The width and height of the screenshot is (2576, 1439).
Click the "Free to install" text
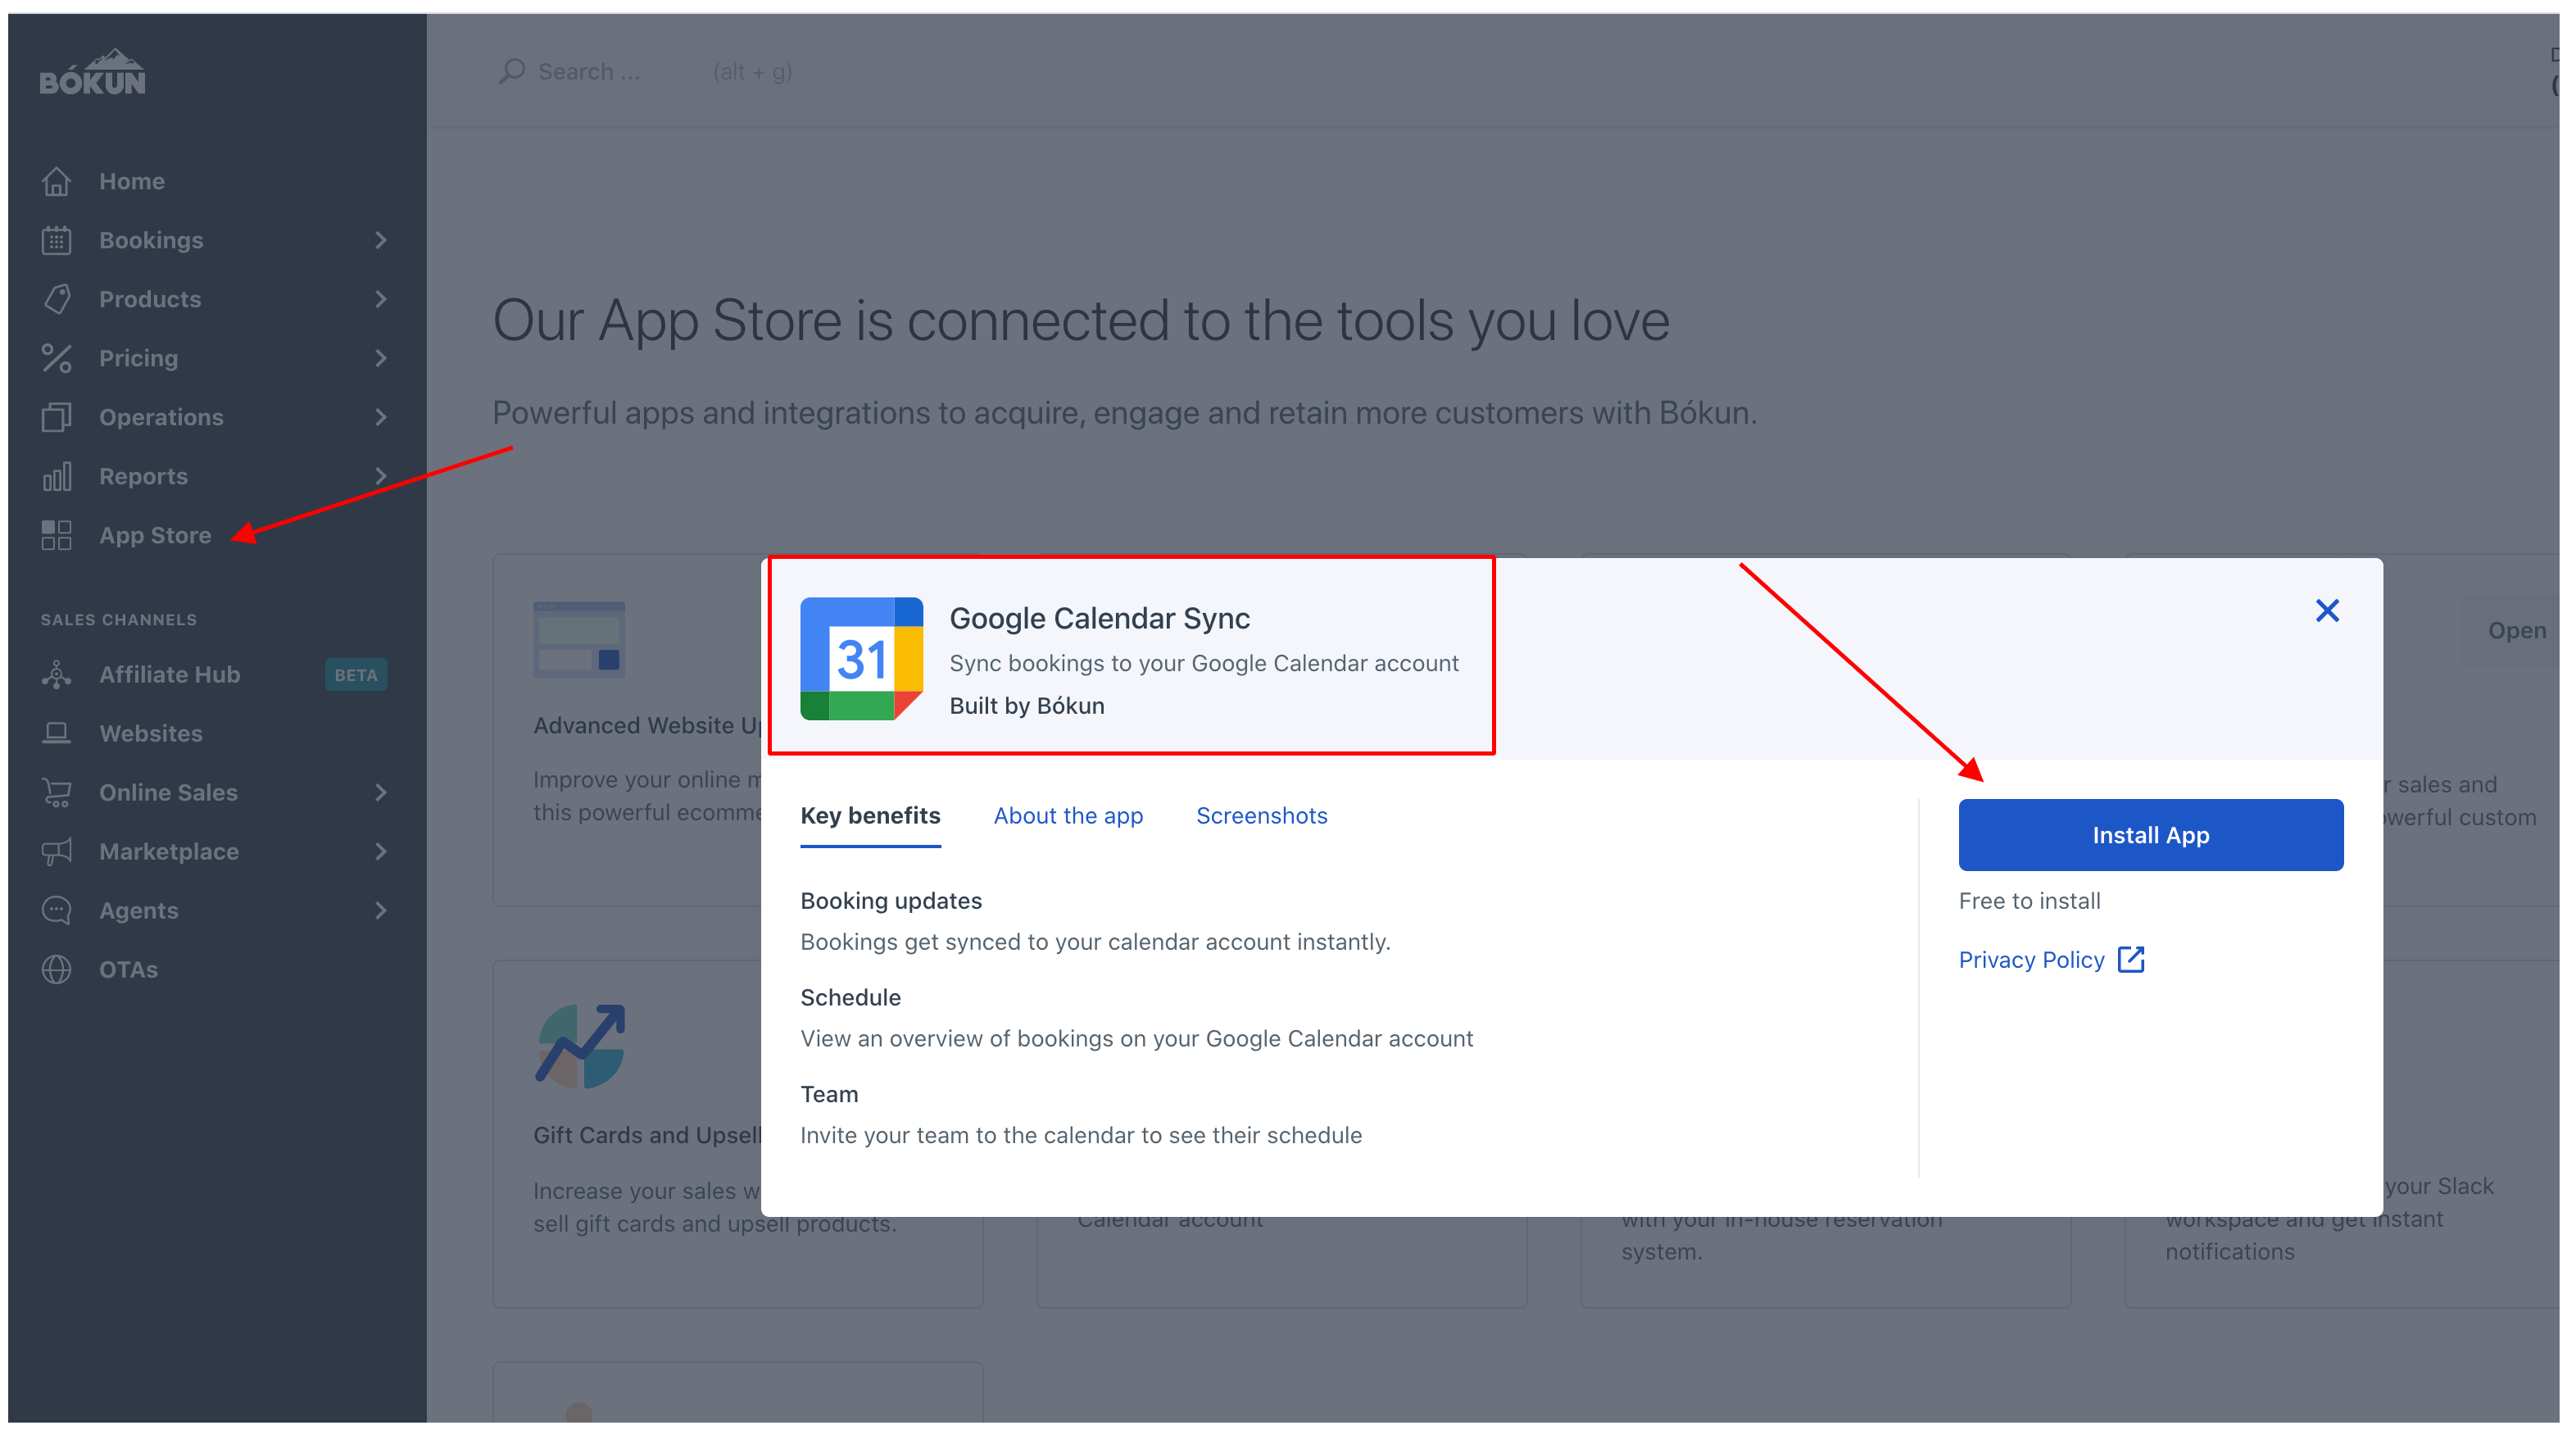(x=2030, y=901)
